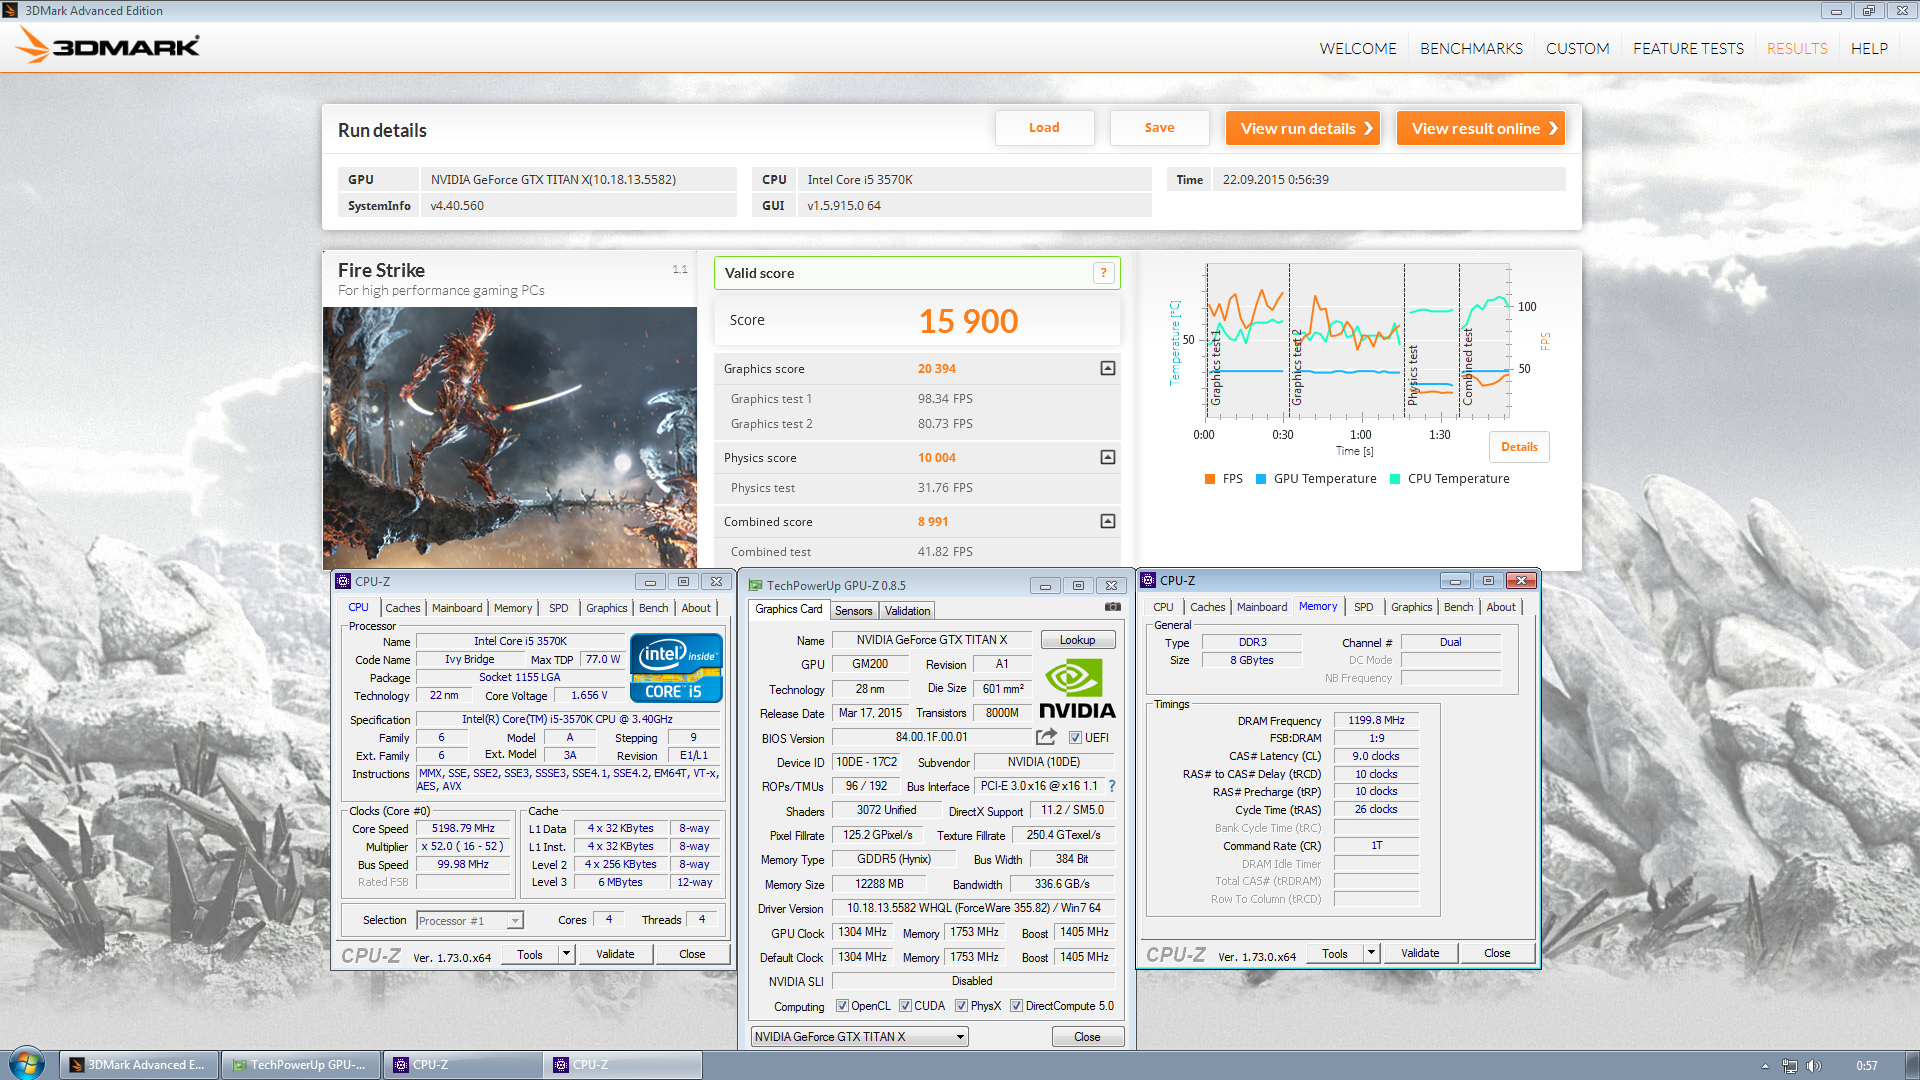Click the CPU-Z icon in the Memory window title bar

pos(1149,580)
